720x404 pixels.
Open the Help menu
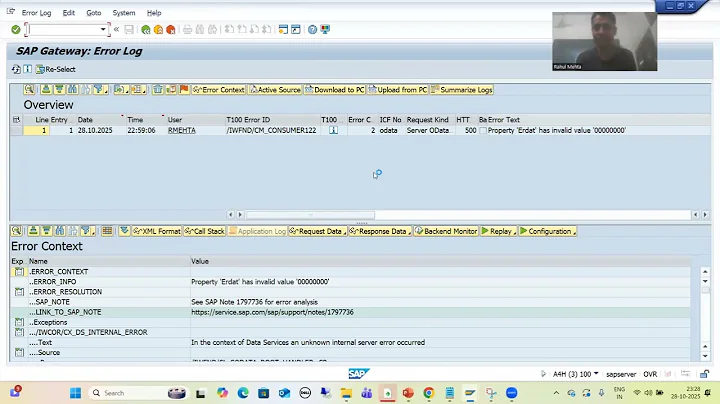(x=154, y=13)
